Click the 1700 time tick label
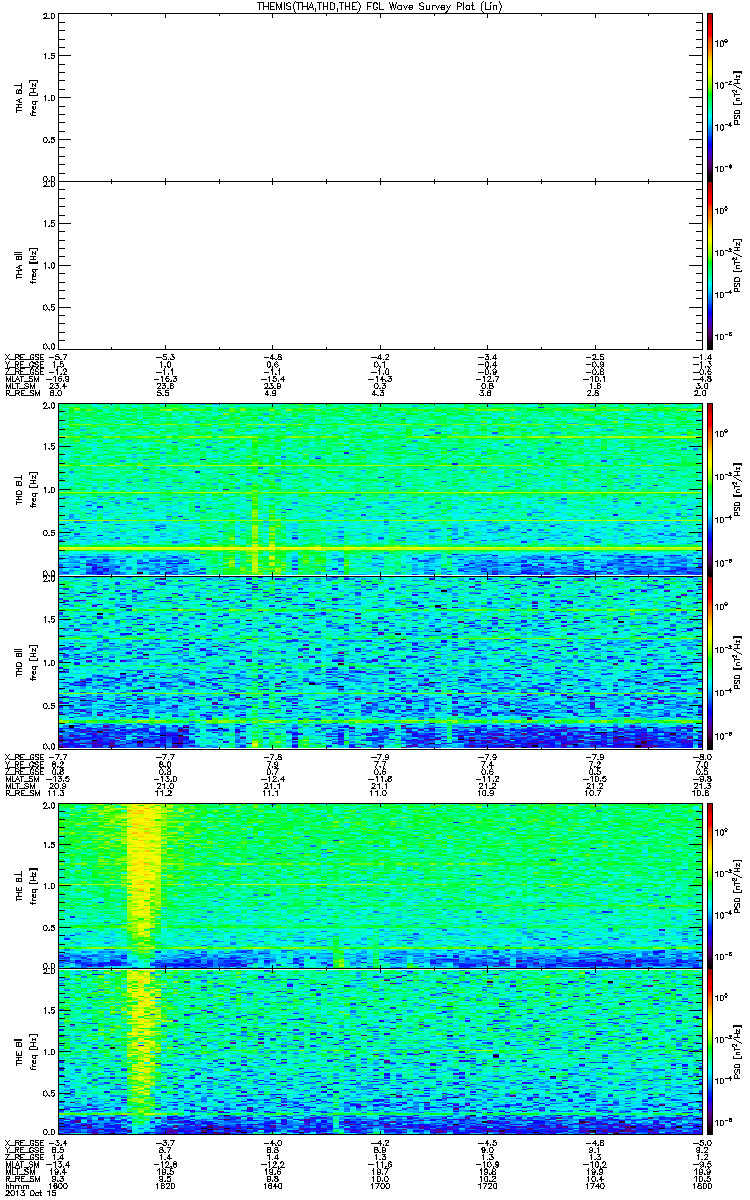 [379, 1186]
